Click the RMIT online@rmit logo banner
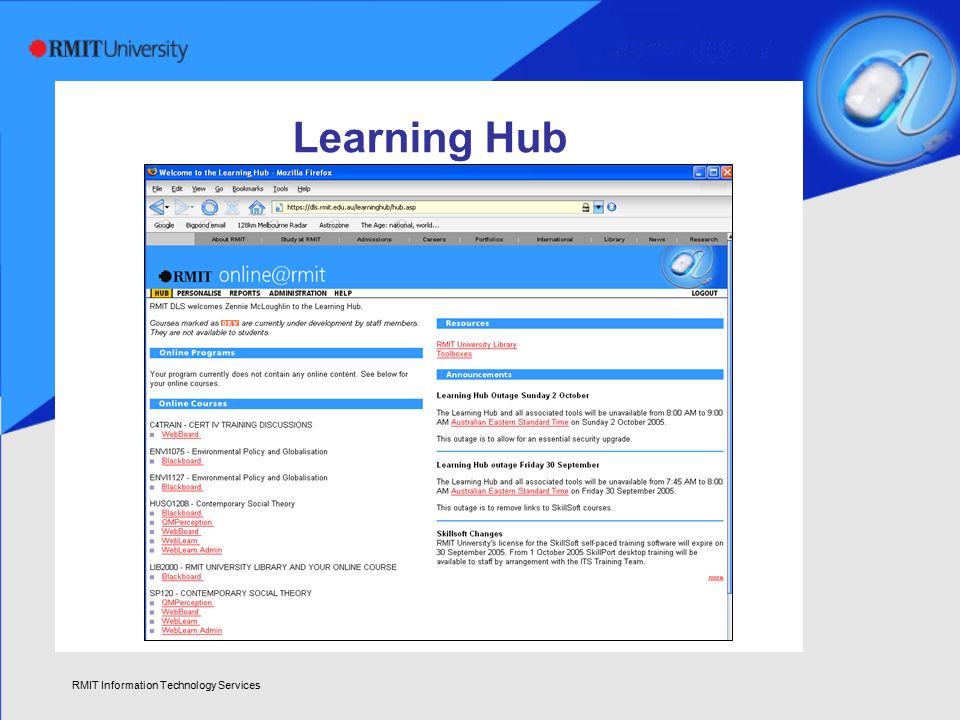The width and height of the screenshot is (960, 720). point(242,276)
